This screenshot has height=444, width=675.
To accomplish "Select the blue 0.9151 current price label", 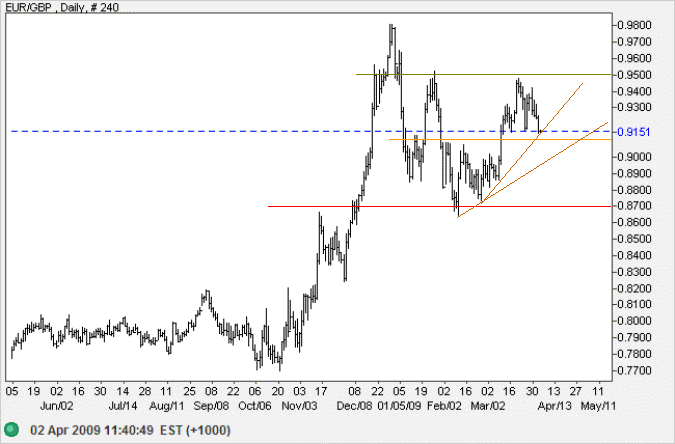I will (634, 132).
